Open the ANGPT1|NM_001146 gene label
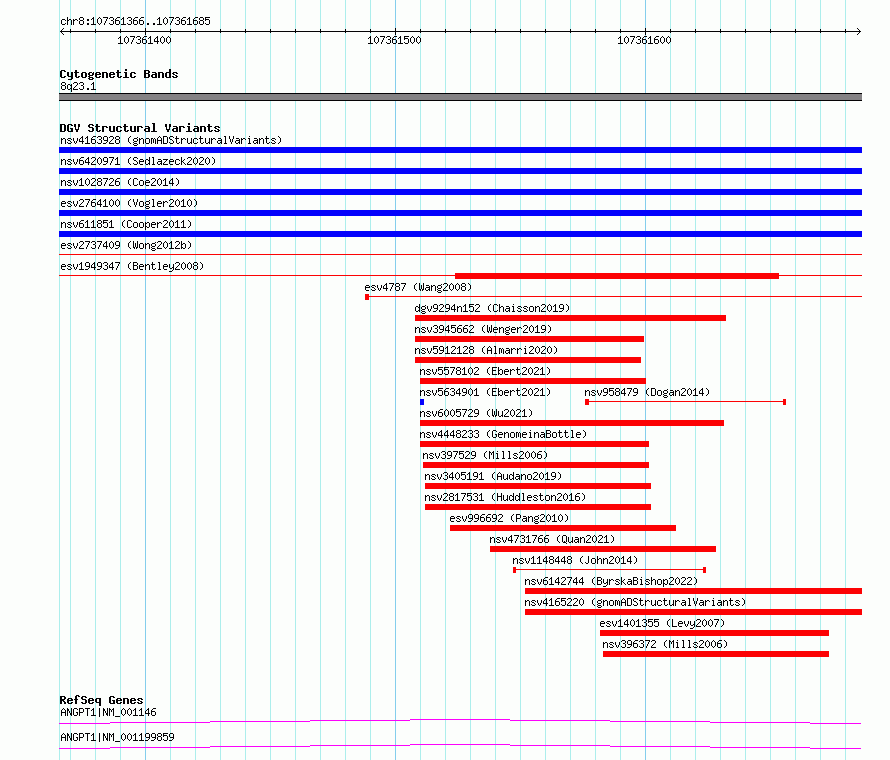This screenshot has height=760, width=890. 108,712
